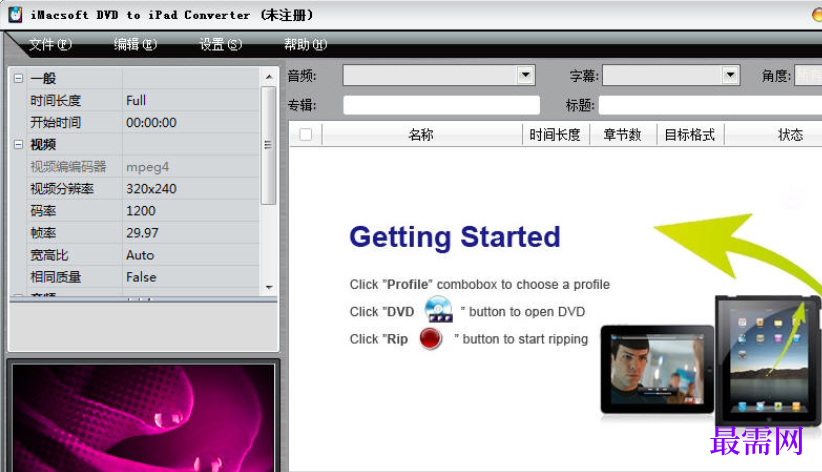Click the properties panel scrollbar thumb

point(268,145)
